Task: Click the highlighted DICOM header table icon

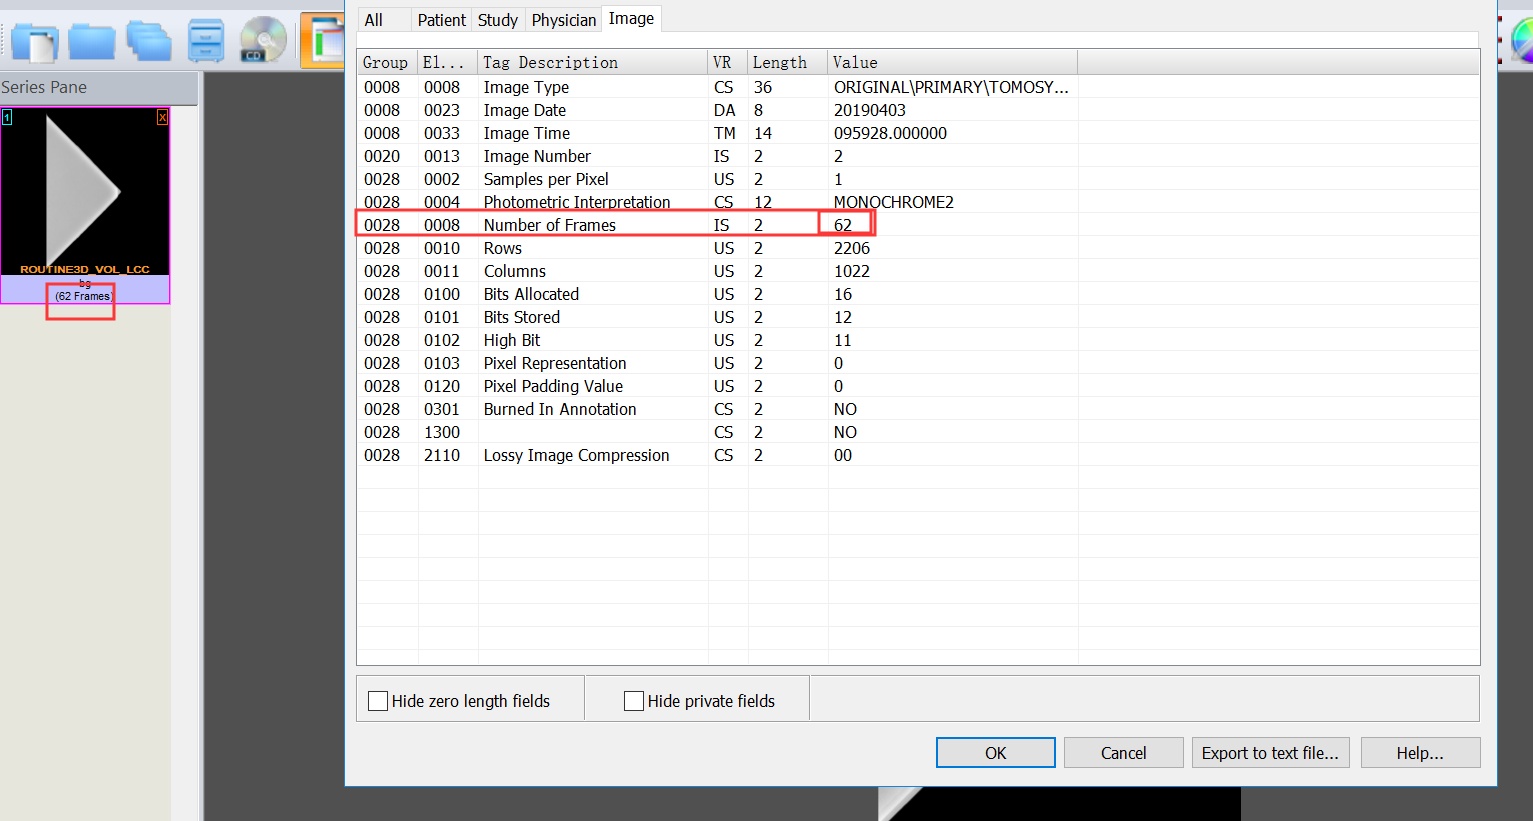Action: [x=322, y=40]
